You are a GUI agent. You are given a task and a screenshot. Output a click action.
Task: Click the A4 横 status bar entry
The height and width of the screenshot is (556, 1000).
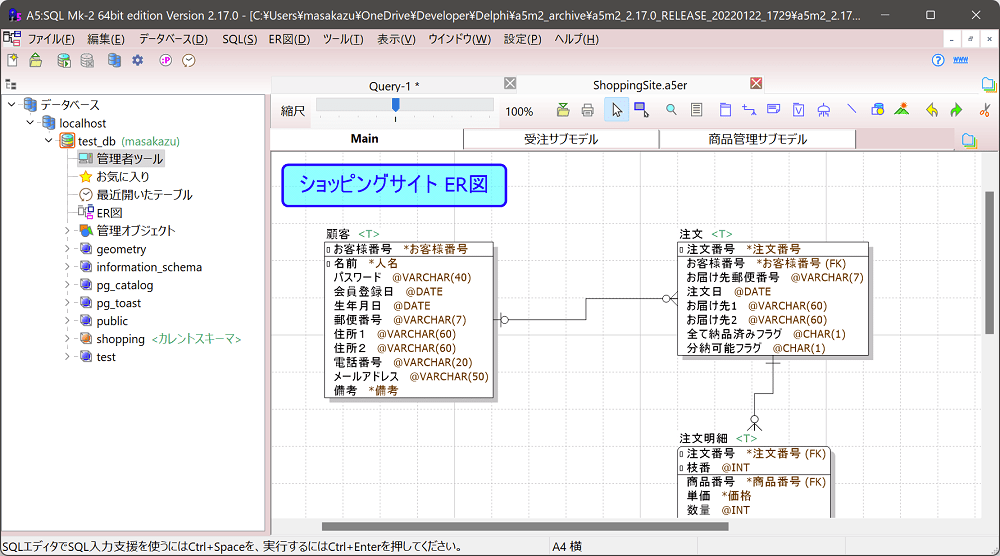(567, 546)
